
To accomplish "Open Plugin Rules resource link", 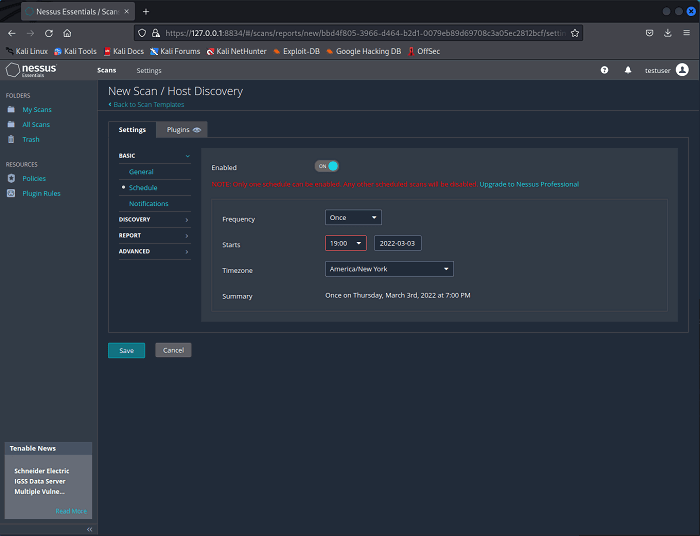I will click(42, 193).
